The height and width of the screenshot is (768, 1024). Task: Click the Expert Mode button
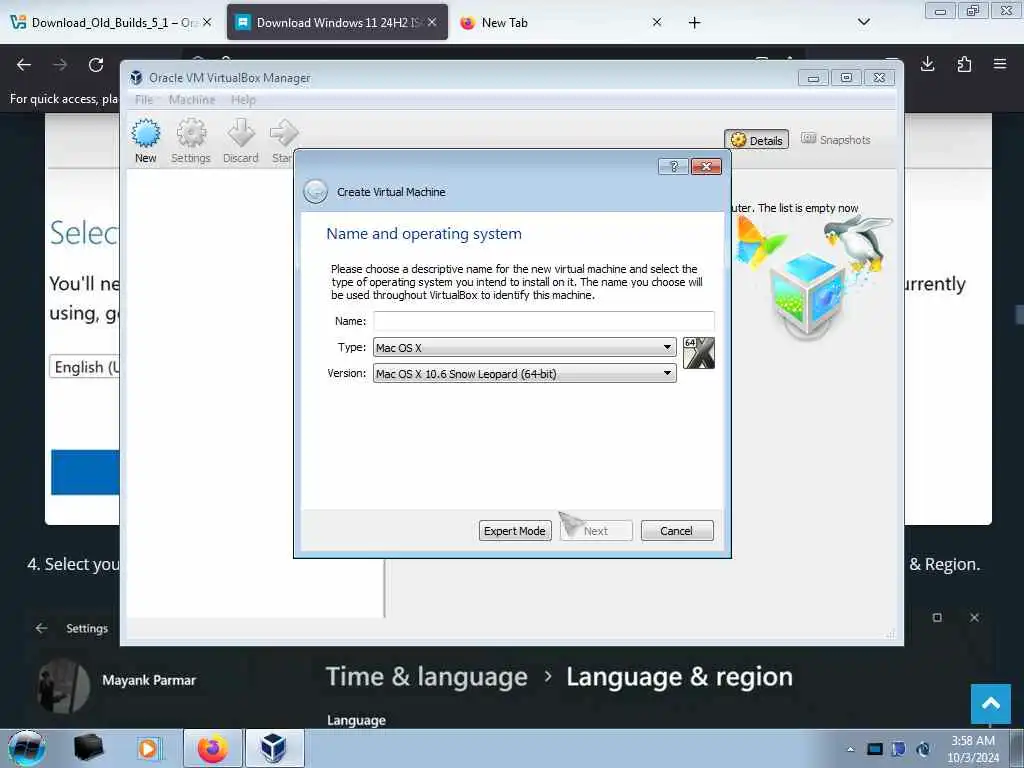[515, 531]
